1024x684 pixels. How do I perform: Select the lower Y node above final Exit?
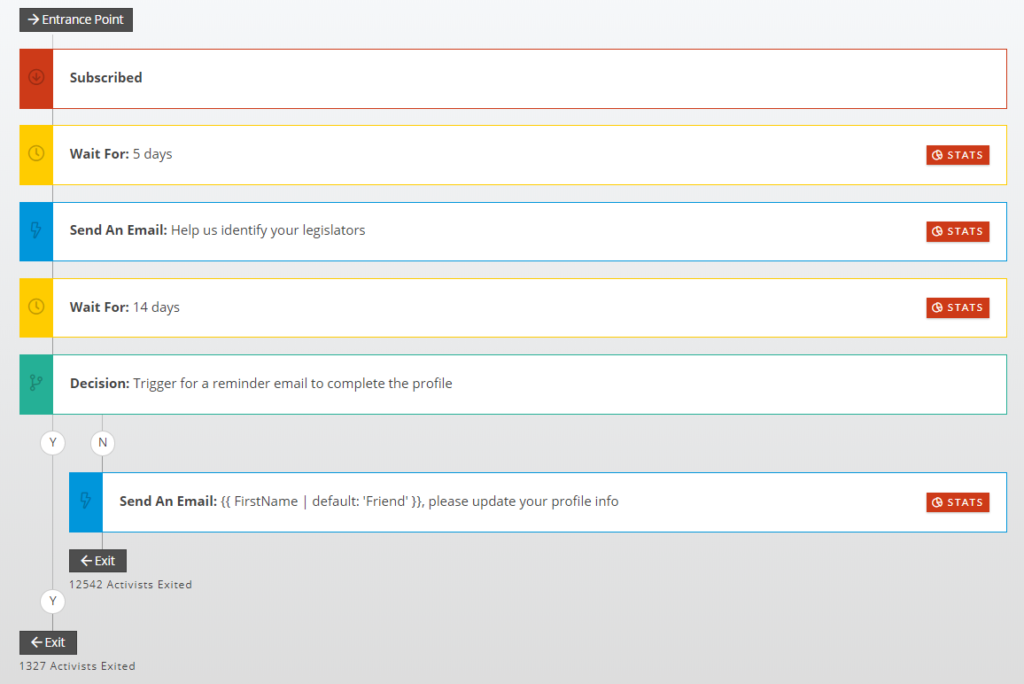pos(52,601)
